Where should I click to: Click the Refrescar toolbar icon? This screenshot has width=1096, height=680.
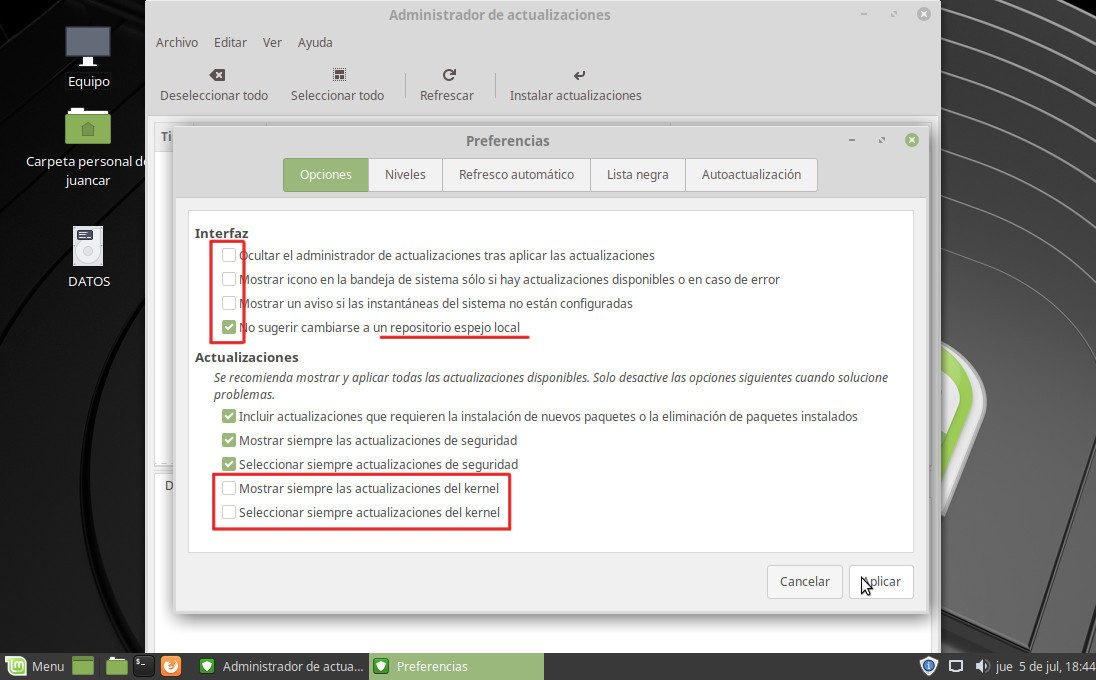(448, 76)
